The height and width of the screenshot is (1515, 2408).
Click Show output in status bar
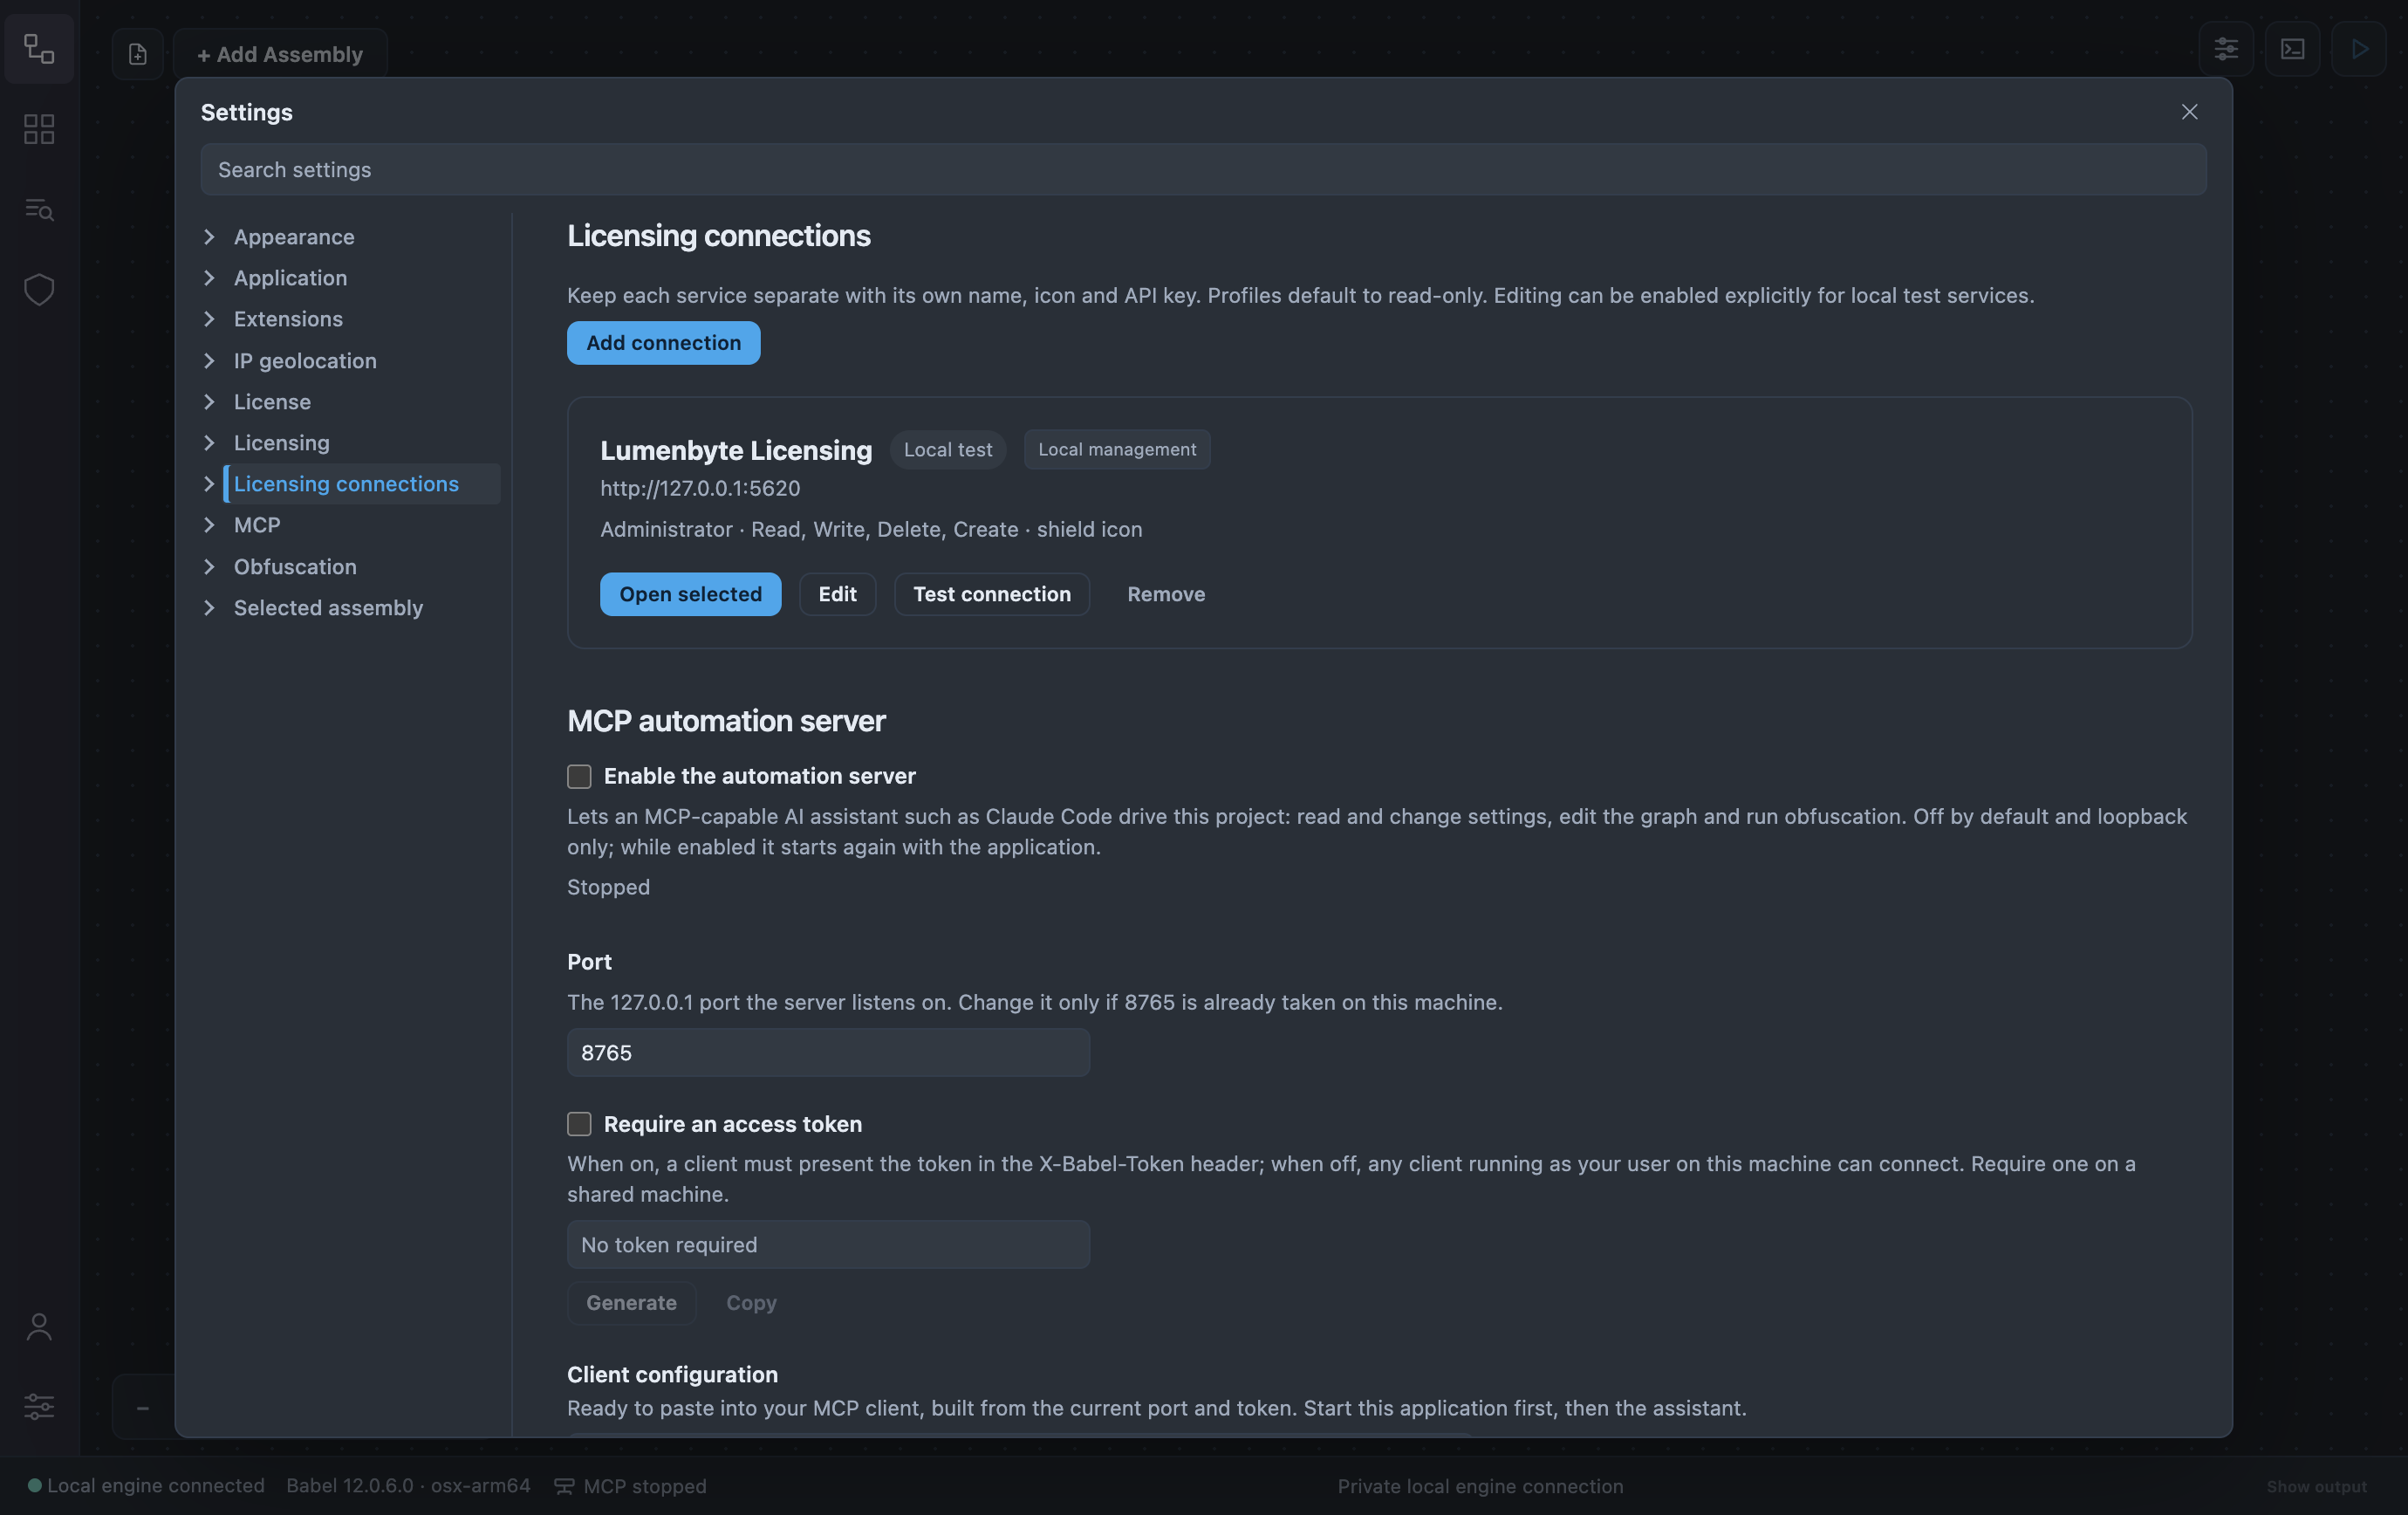click(2316, 1487)
